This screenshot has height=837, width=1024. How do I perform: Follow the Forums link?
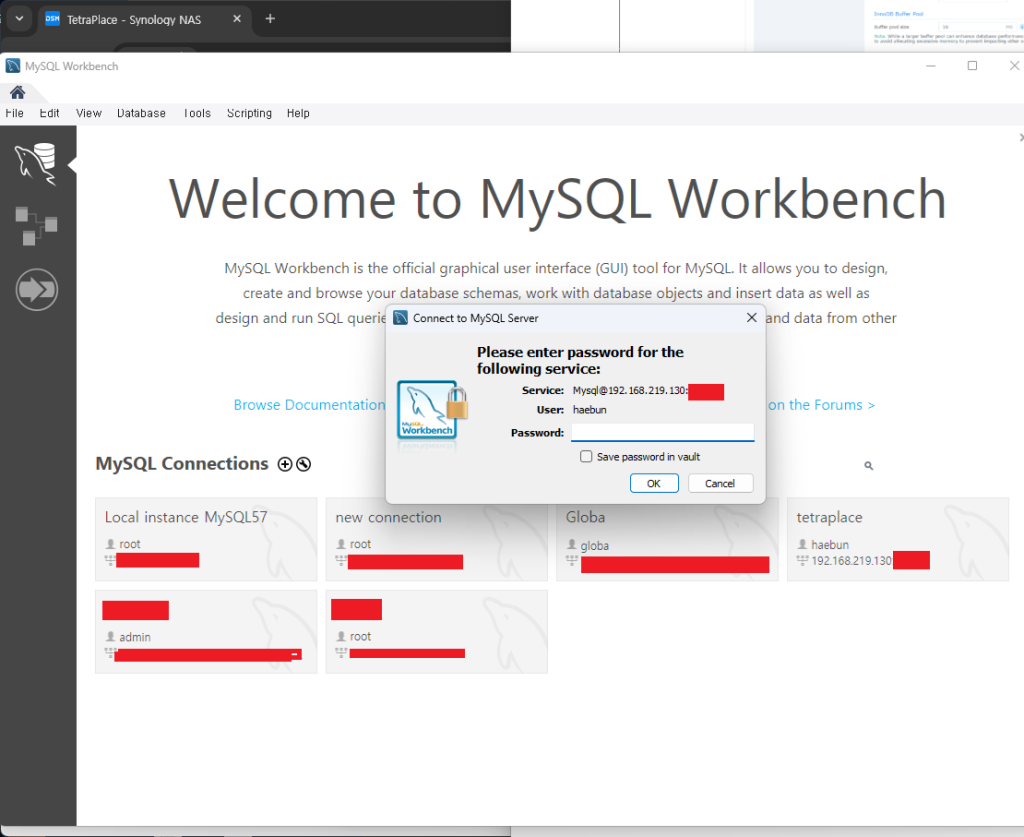(x=822, y=405)
